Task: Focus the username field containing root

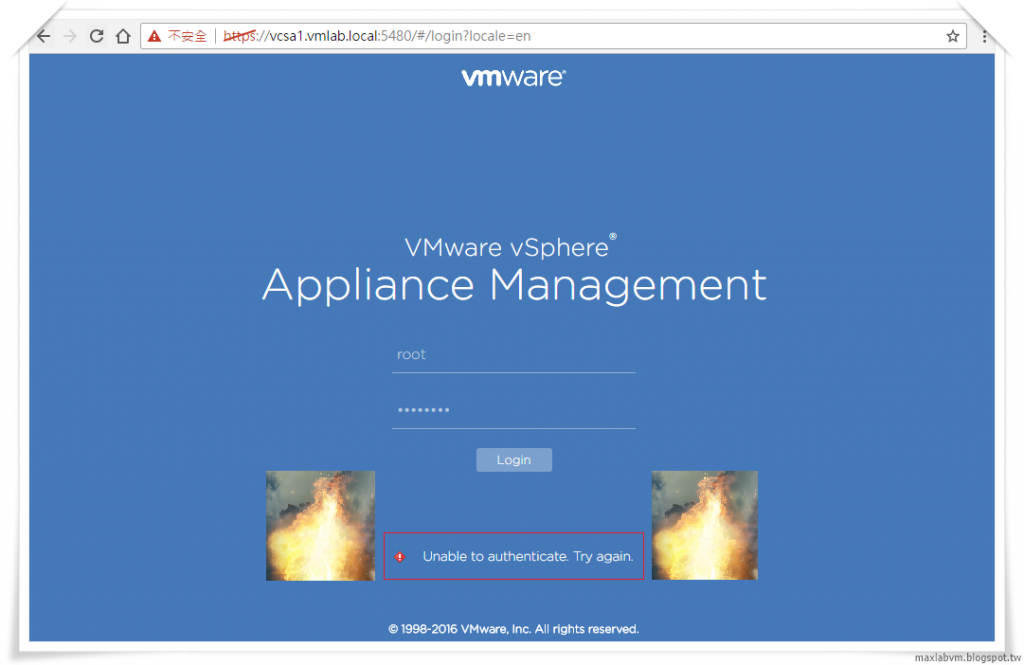Action: (513, 355)
